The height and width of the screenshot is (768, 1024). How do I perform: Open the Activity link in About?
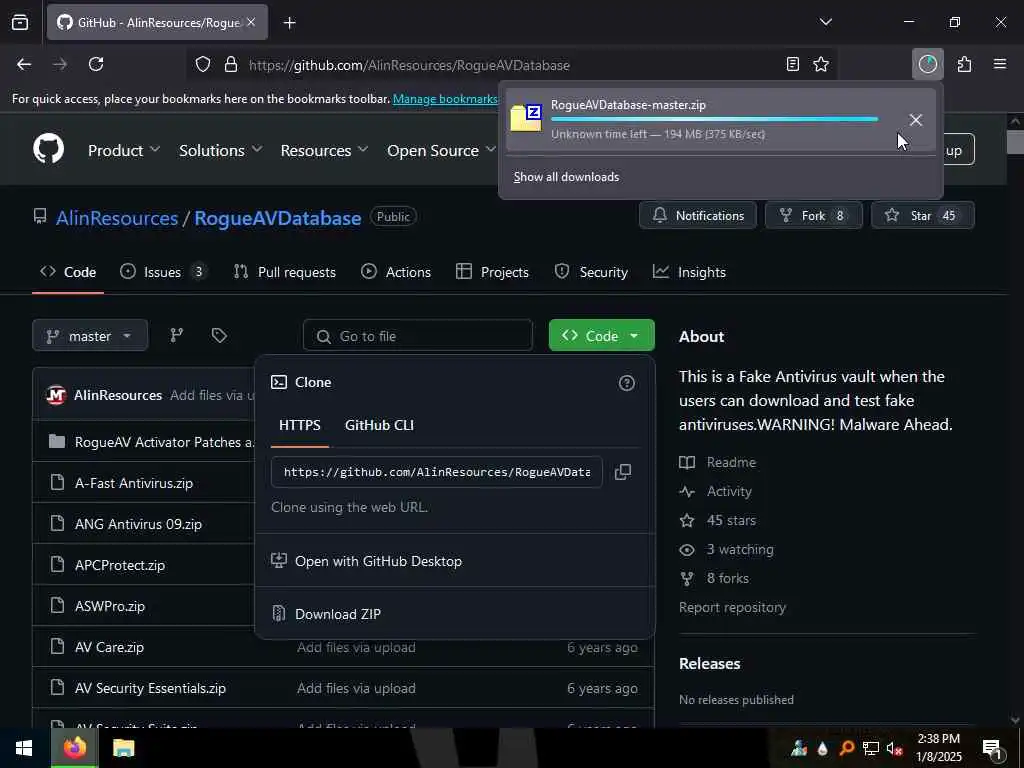coord(716,491)
